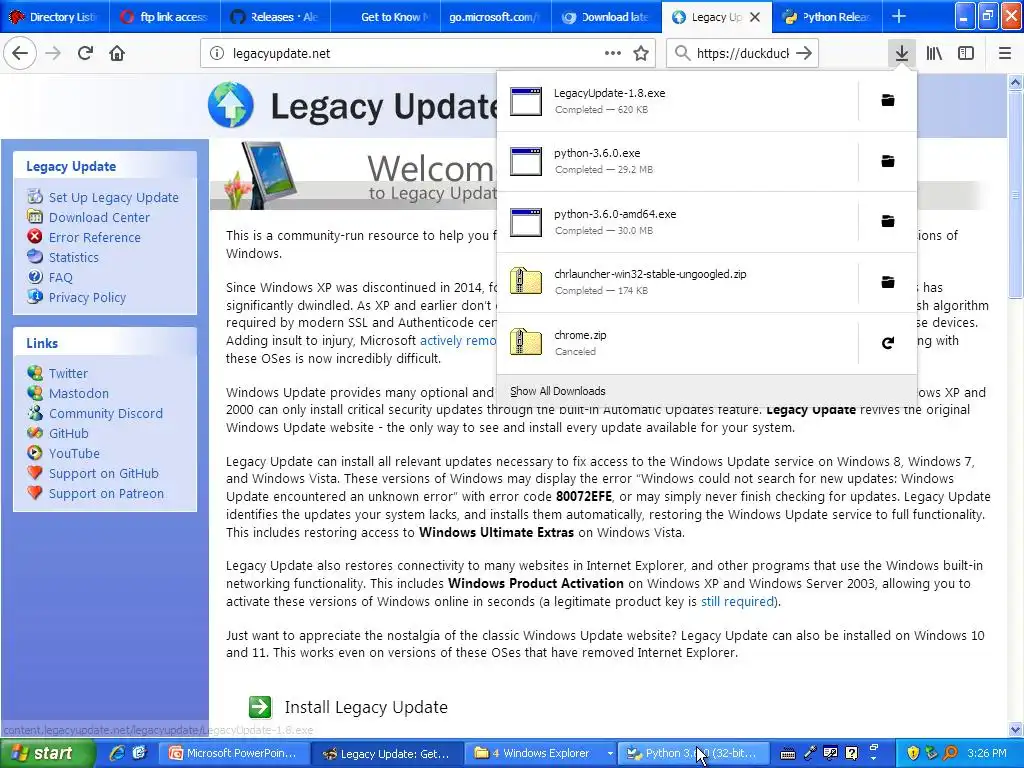Reload the current page
The height and width of the screenshot is (768, 1024).
85,54
